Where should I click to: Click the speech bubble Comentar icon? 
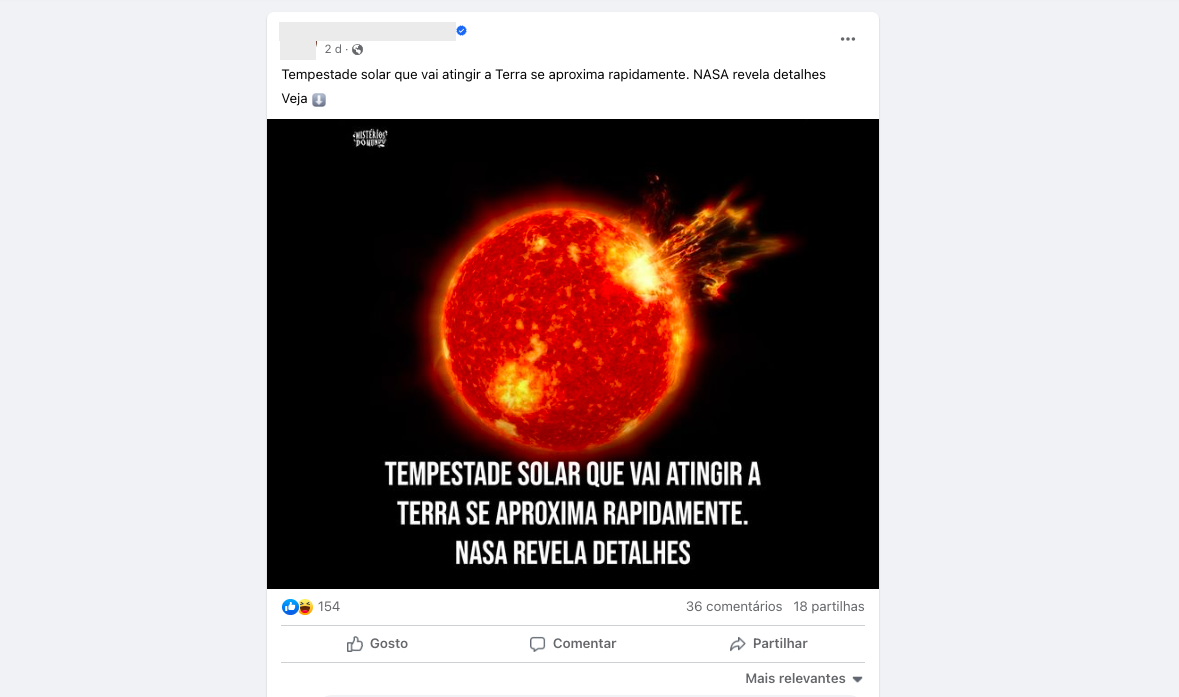click(537, 644)
